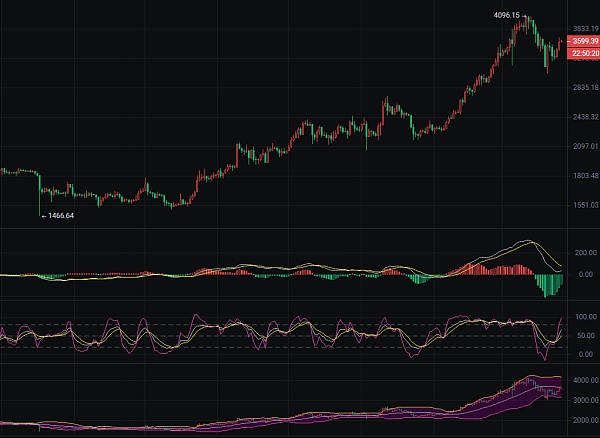Click the 2835.18 price axis label
The width and height of the screenshot is (600, 438).
585,88
